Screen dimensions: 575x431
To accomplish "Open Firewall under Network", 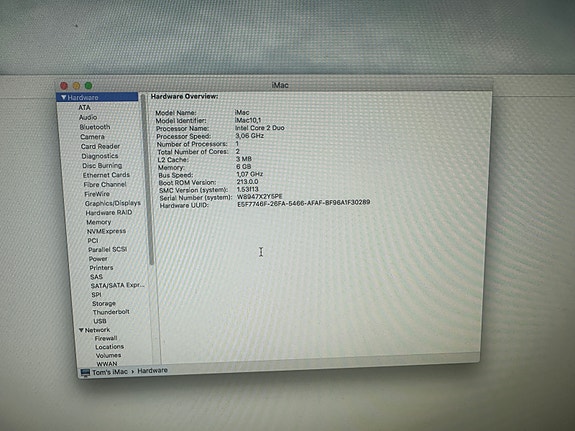I will (106, 339).
